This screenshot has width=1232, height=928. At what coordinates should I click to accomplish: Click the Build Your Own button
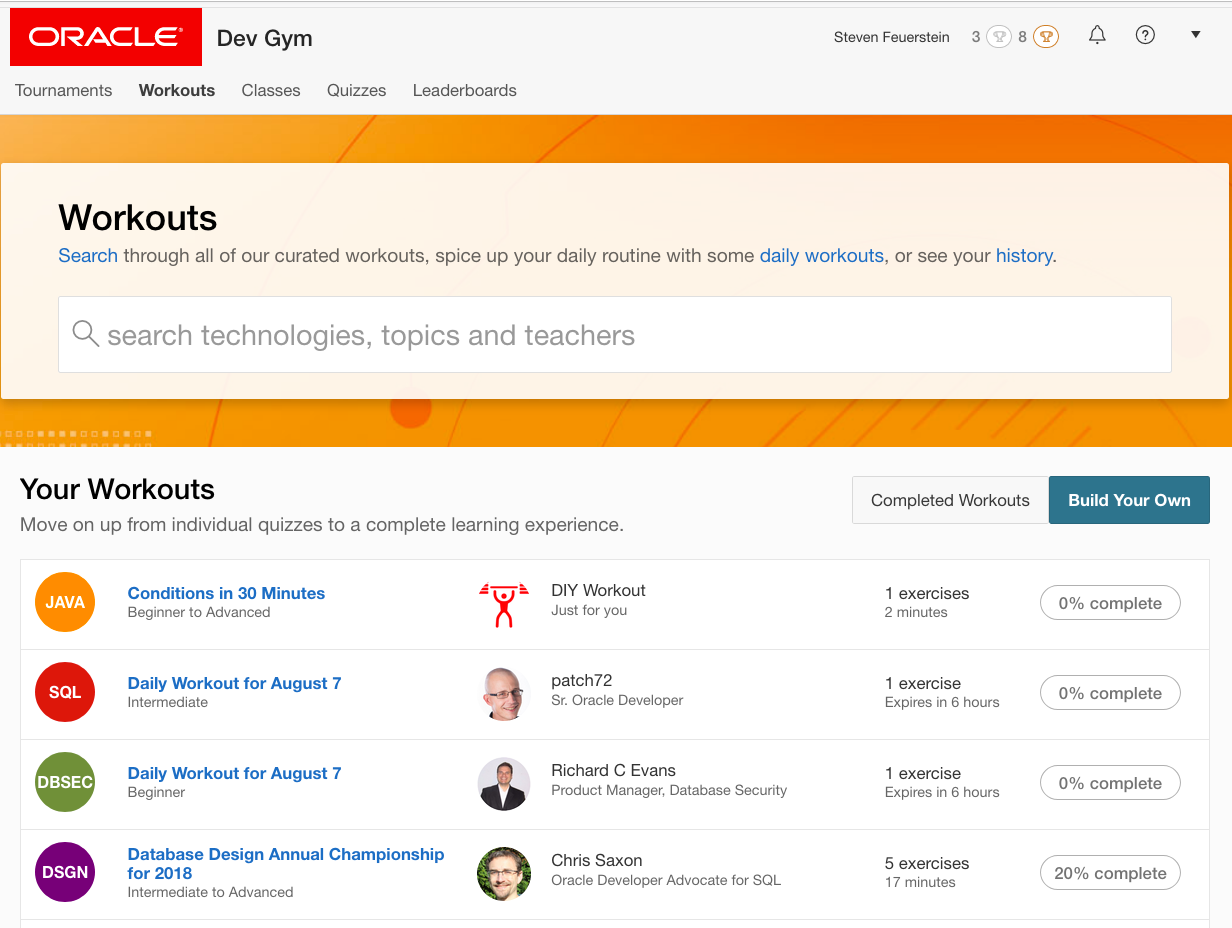tap(1129, 500)
